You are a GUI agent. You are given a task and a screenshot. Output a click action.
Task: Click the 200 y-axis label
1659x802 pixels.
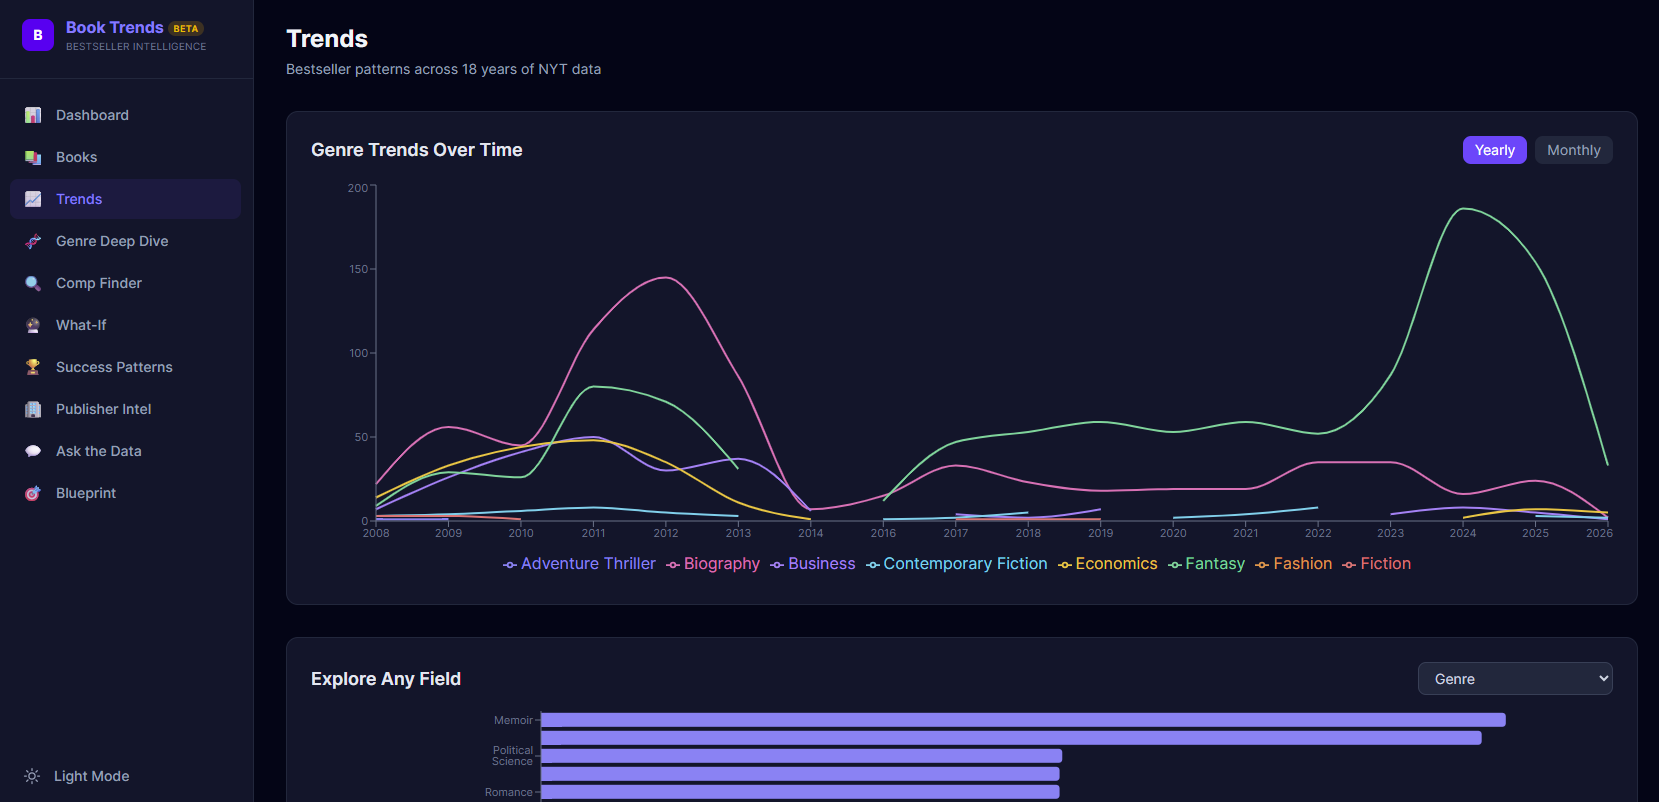point(358,188)
